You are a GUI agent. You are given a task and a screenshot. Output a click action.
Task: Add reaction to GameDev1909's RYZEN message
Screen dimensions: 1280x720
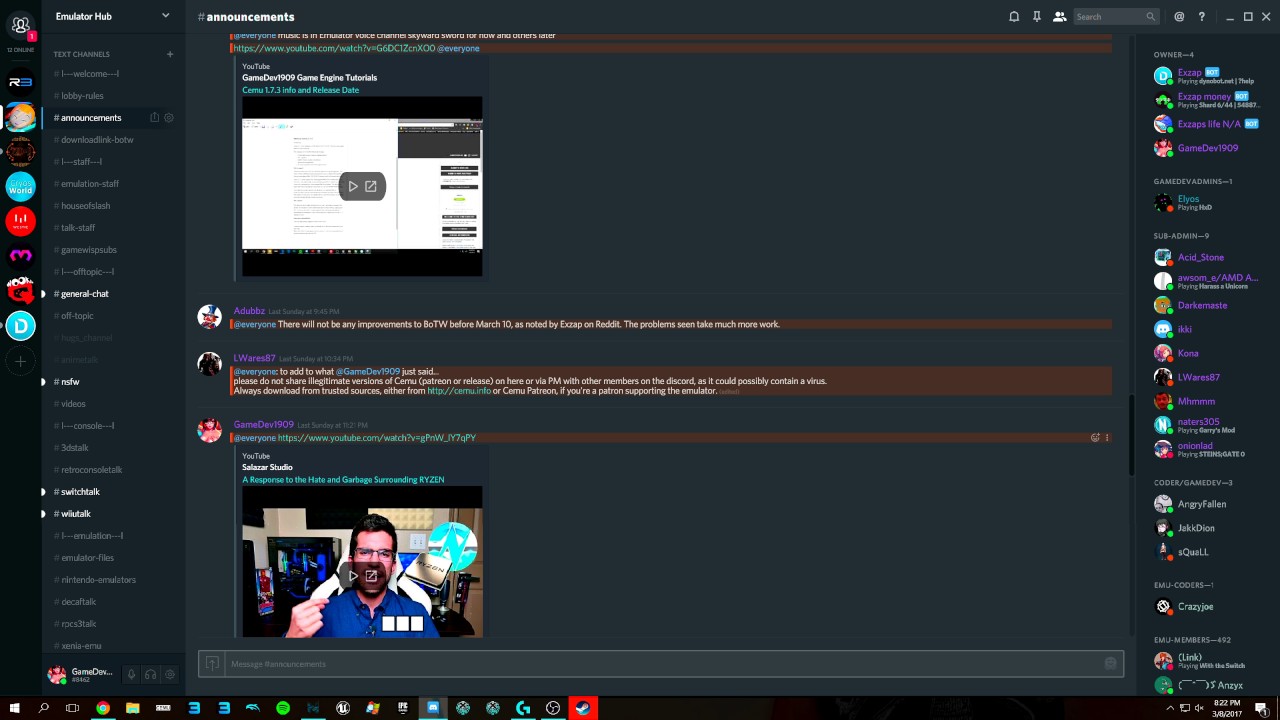(1095, 437)
